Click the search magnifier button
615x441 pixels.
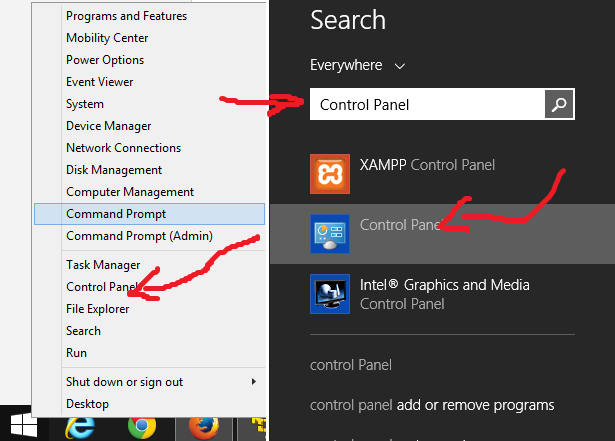[560, 104]
